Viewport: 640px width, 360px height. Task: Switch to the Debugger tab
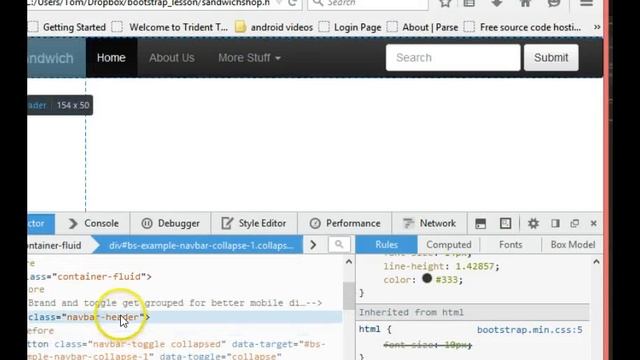click(170, 223)
